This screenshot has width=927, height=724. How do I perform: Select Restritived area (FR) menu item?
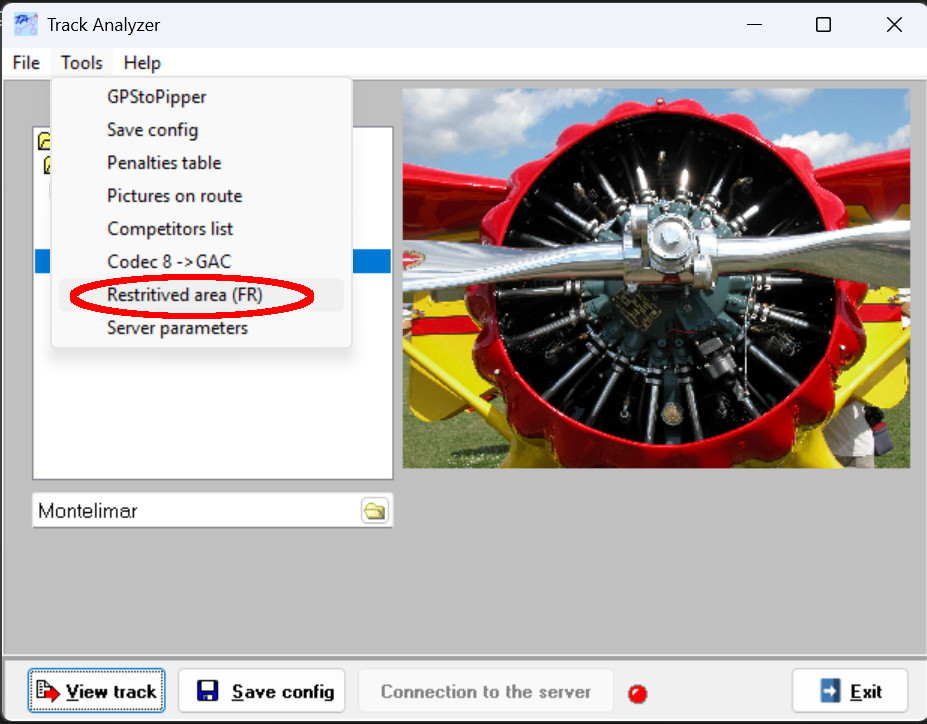point(184,295)
